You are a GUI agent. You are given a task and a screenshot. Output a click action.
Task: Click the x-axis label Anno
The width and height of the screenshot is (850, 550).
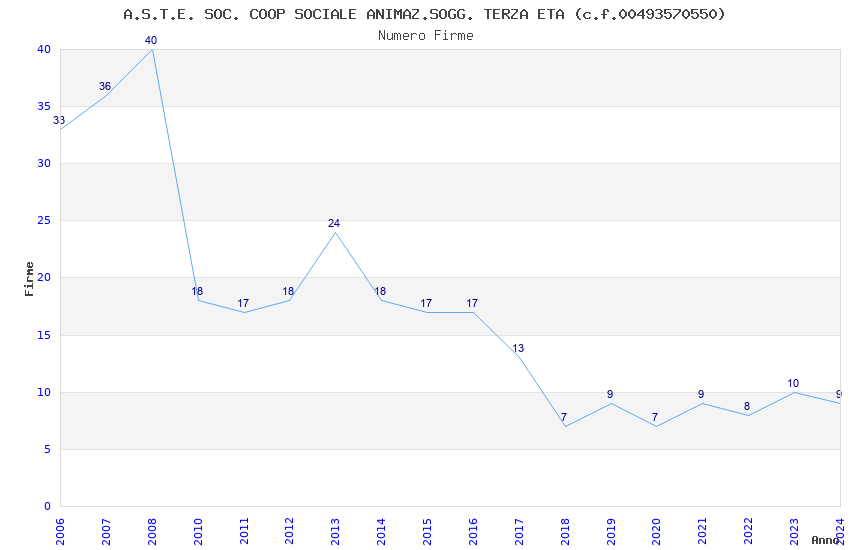point(825,540)
